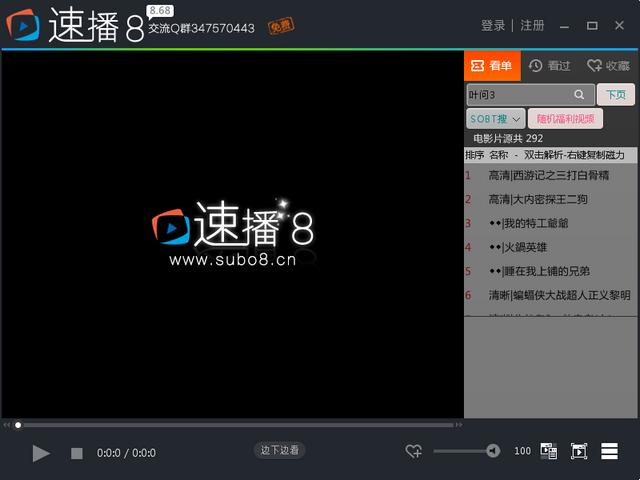This screenshot has width=640, height=480.
Task: Click the 排序 column header
Action: pyautogui.click(x=474, y=155)
